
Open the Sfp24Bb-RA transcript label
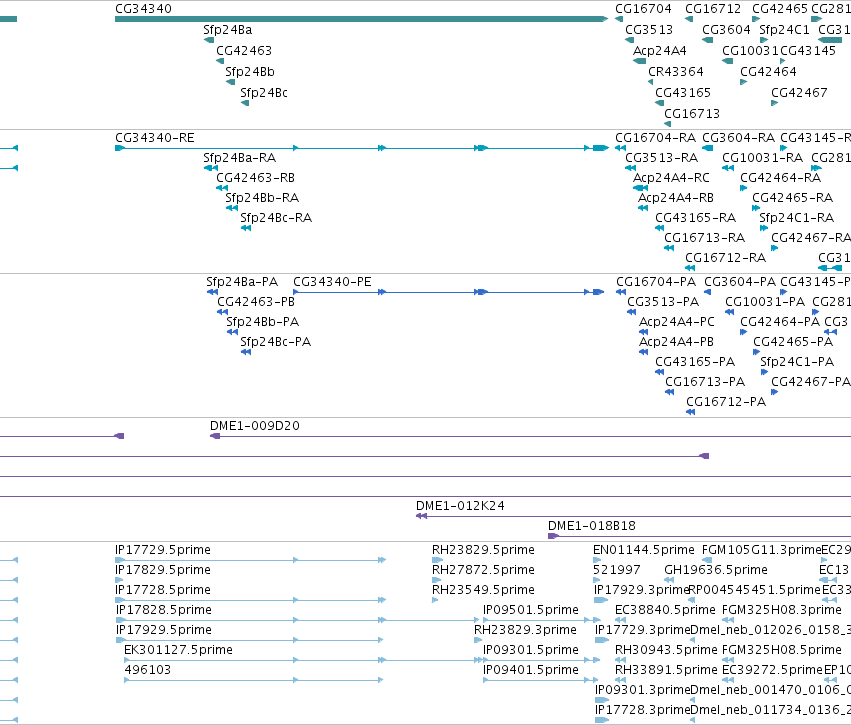pos(262,198)
